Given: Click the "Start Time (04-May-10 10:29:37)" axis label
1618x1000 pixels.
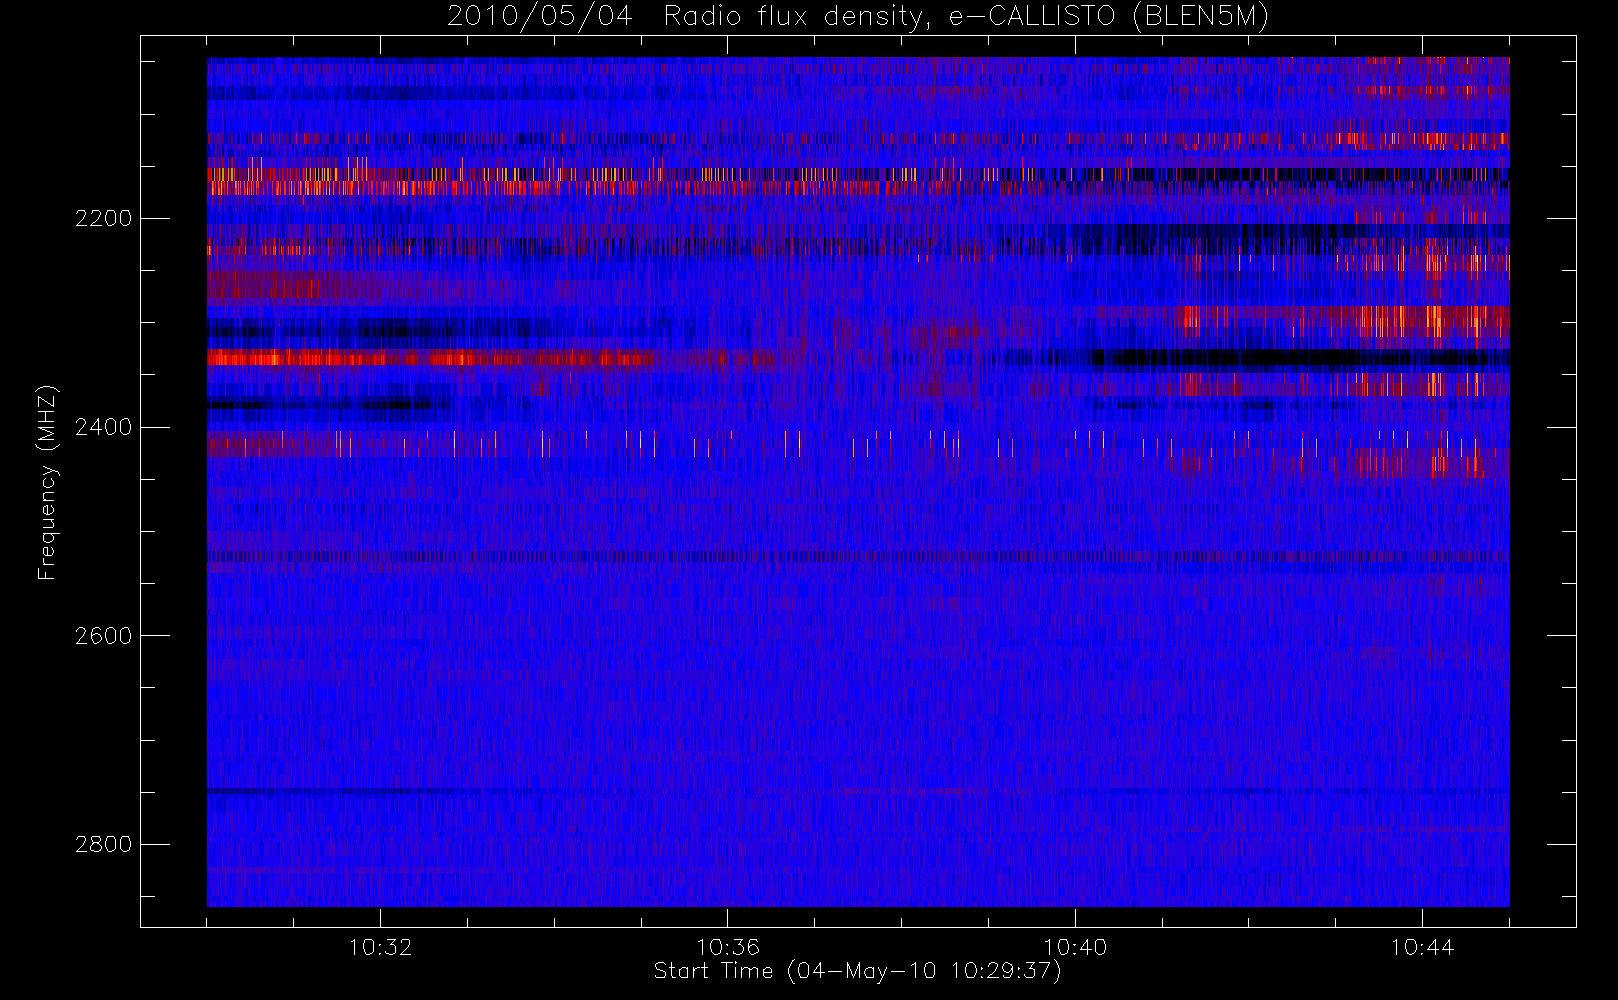Looking at the screenshot, I should (x=858, y=971).
